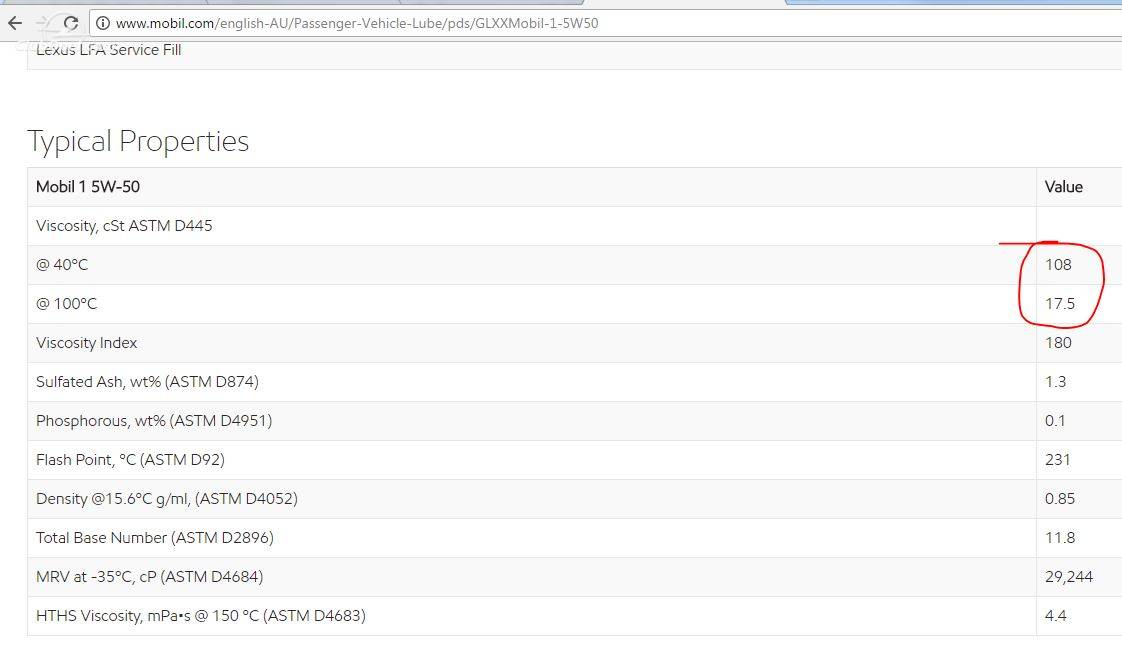Select the 'Value' column header
1122x668 pixels.
pyautogui.click(x=1063, y=187)
